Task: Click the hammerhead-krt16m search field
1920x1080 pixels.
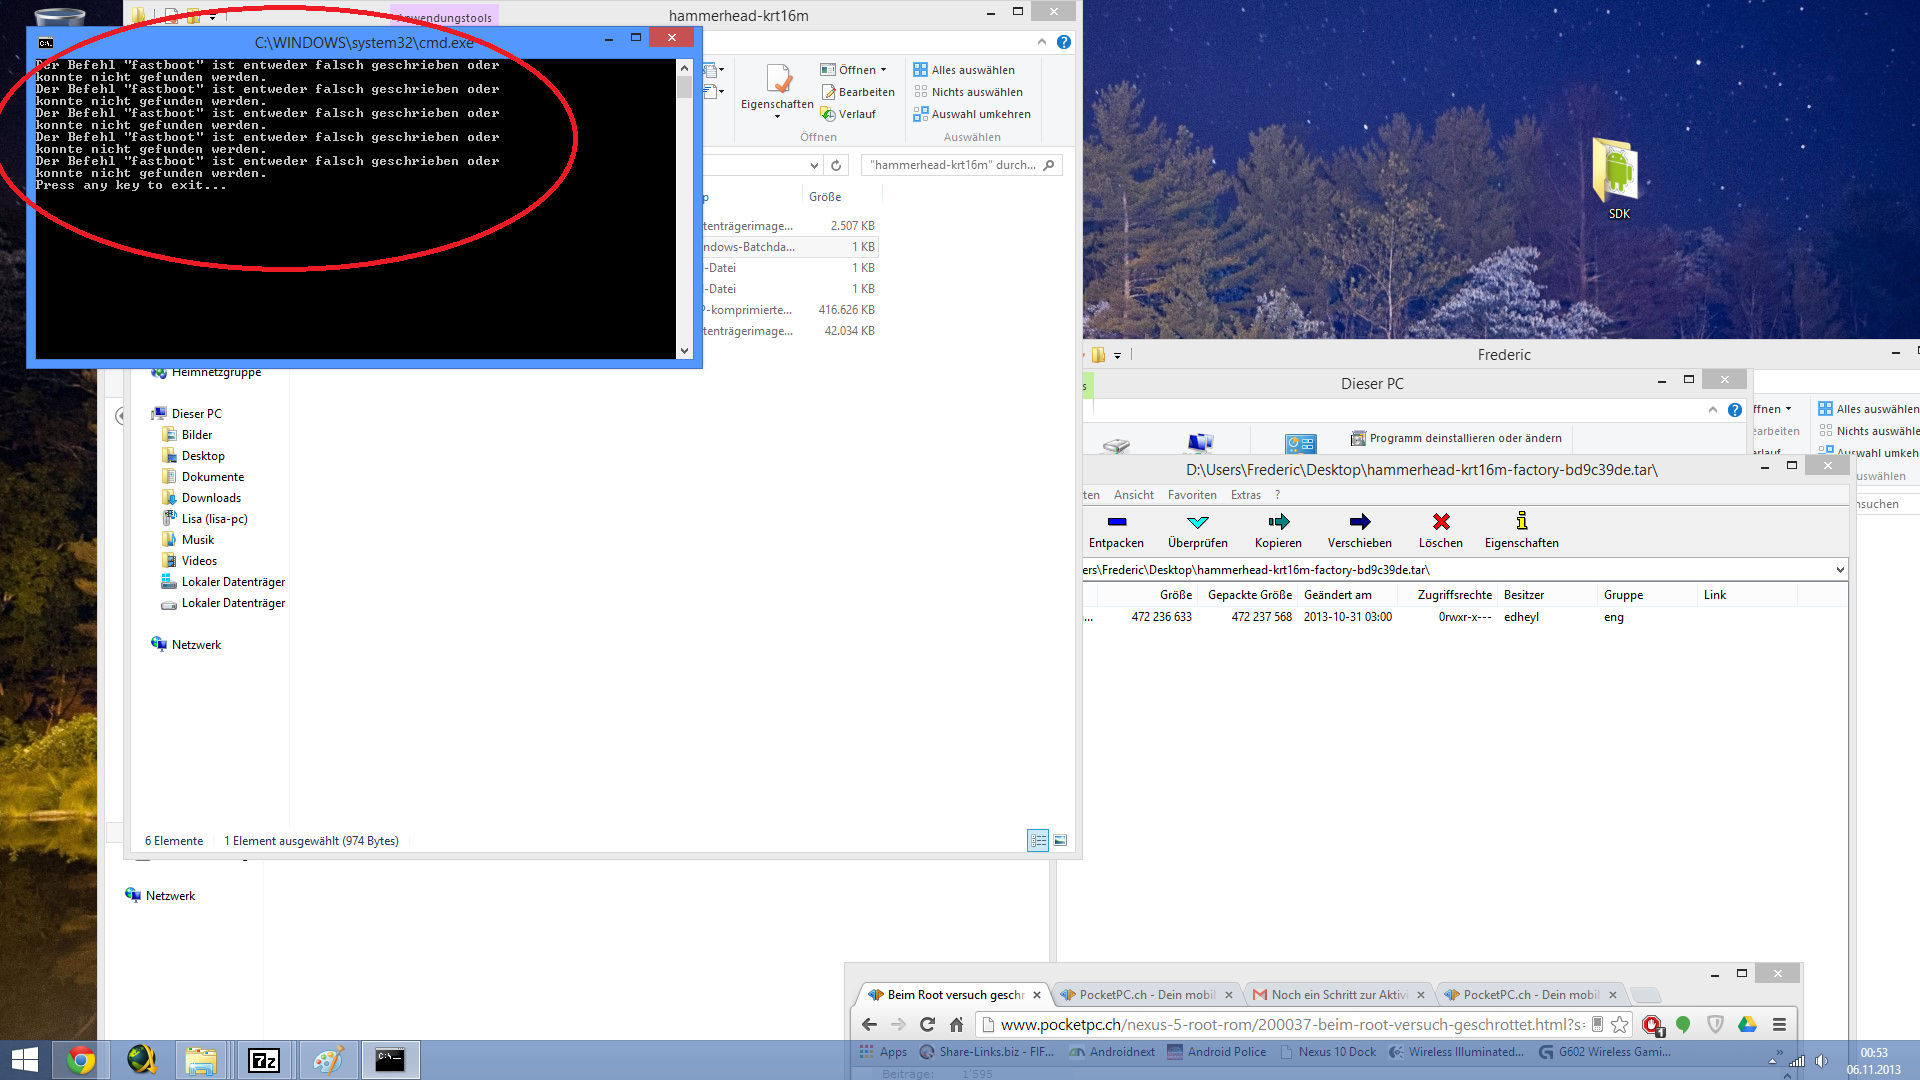Action: click(x=960, y=165)
